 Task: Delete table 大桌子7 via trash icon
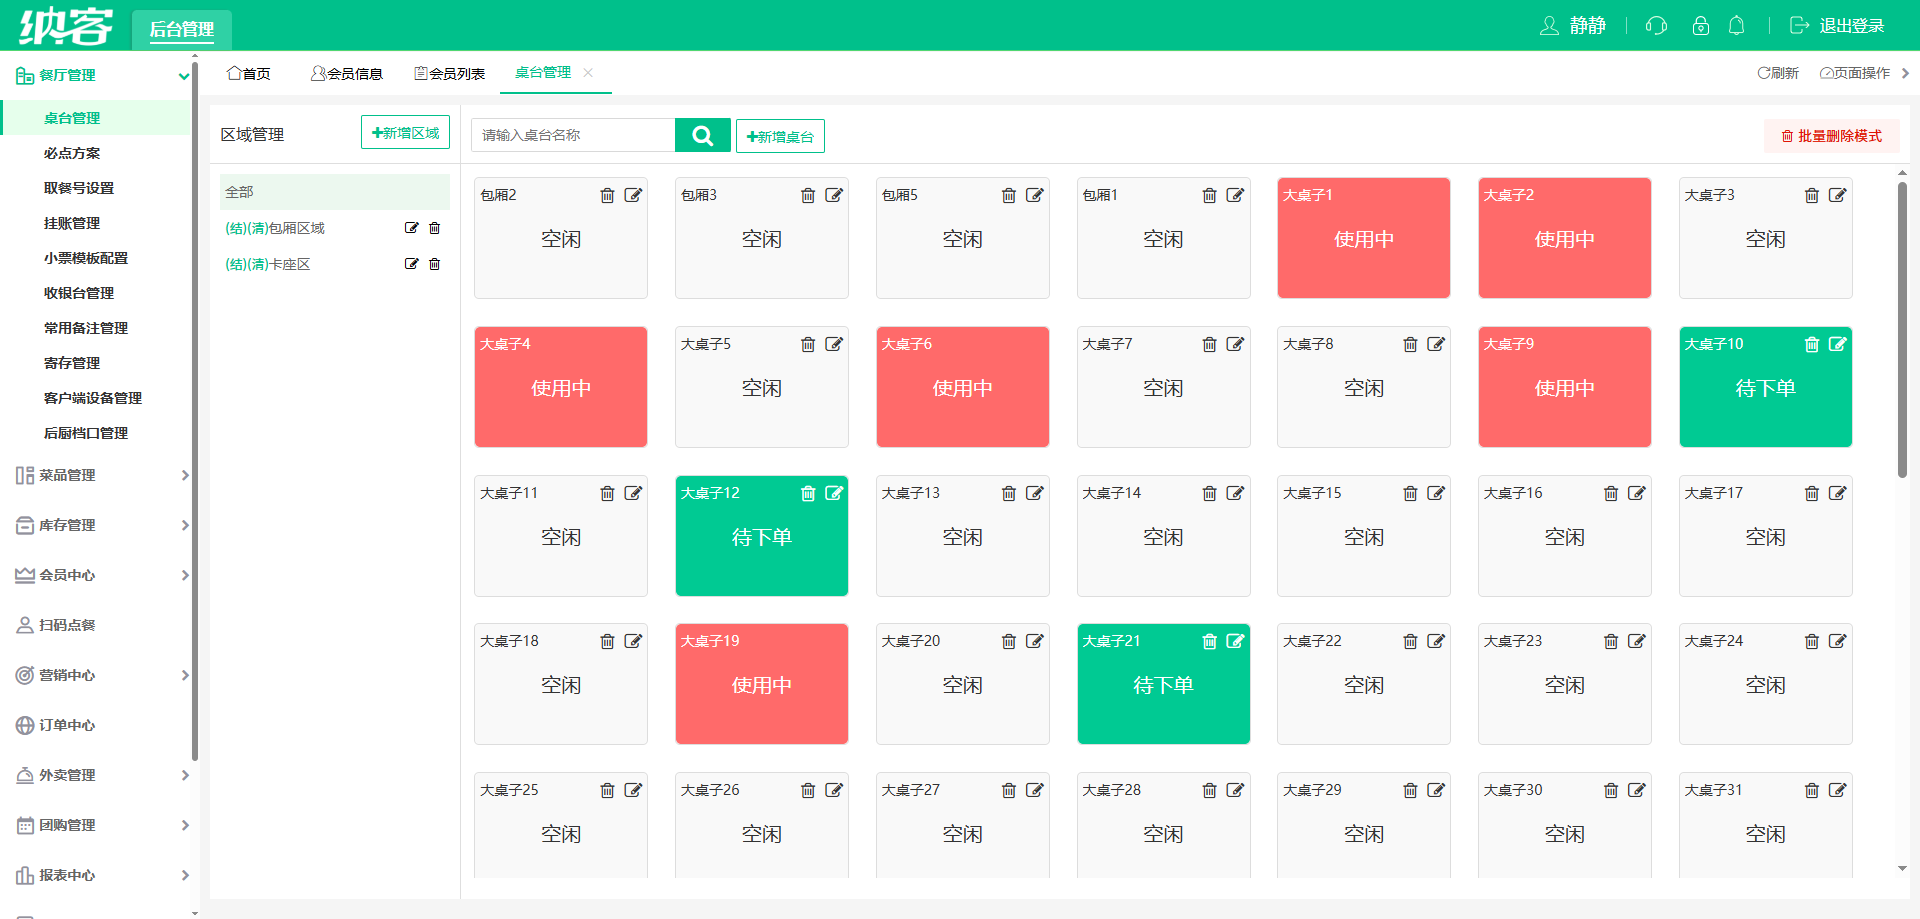point(1209,344)
